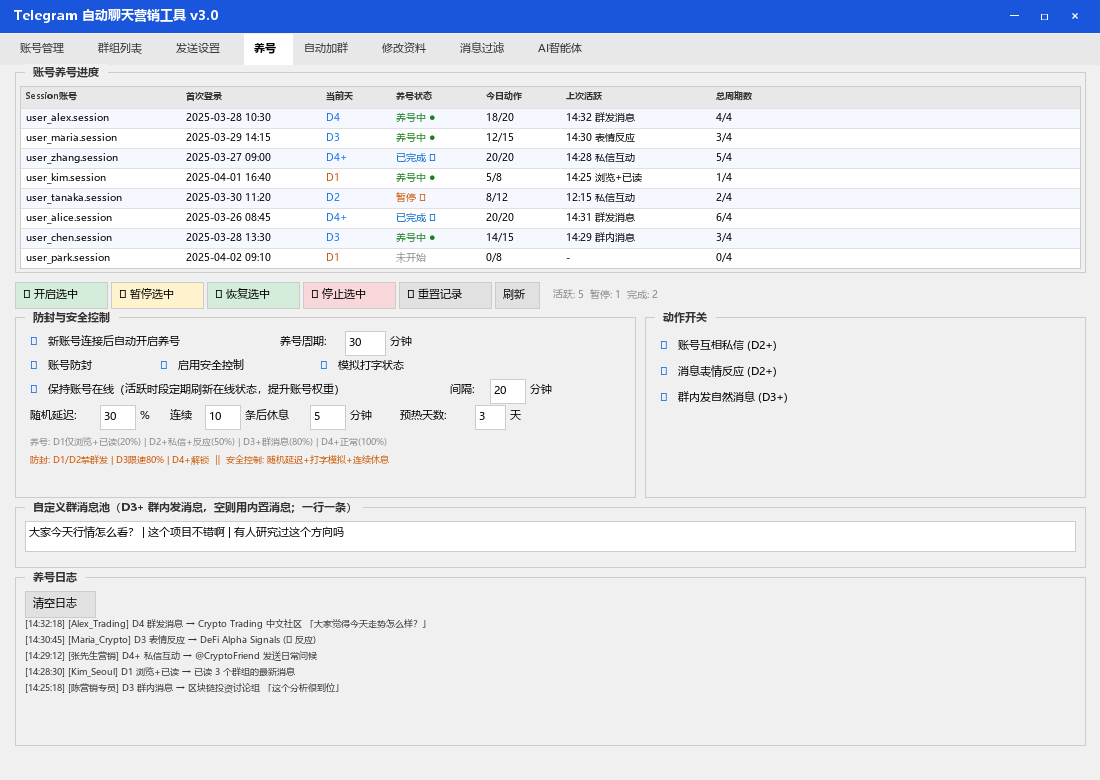Image resolution: width=1100 pixels, height=780 pixels.
Task: Click the custom group message pool textbox
Action: pyautogui.click(x=550, y=536)
